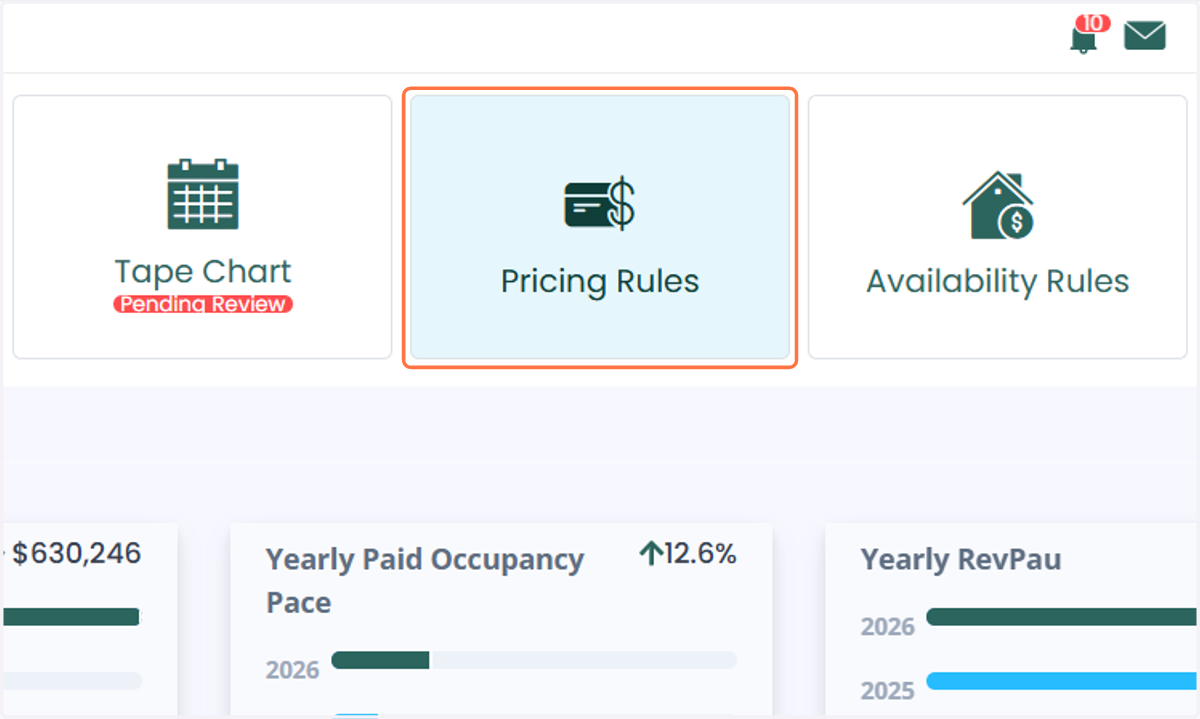Screen dimensions: 1200x719
Task: Click the red 10 notification badge
Action: [1093, 23]
